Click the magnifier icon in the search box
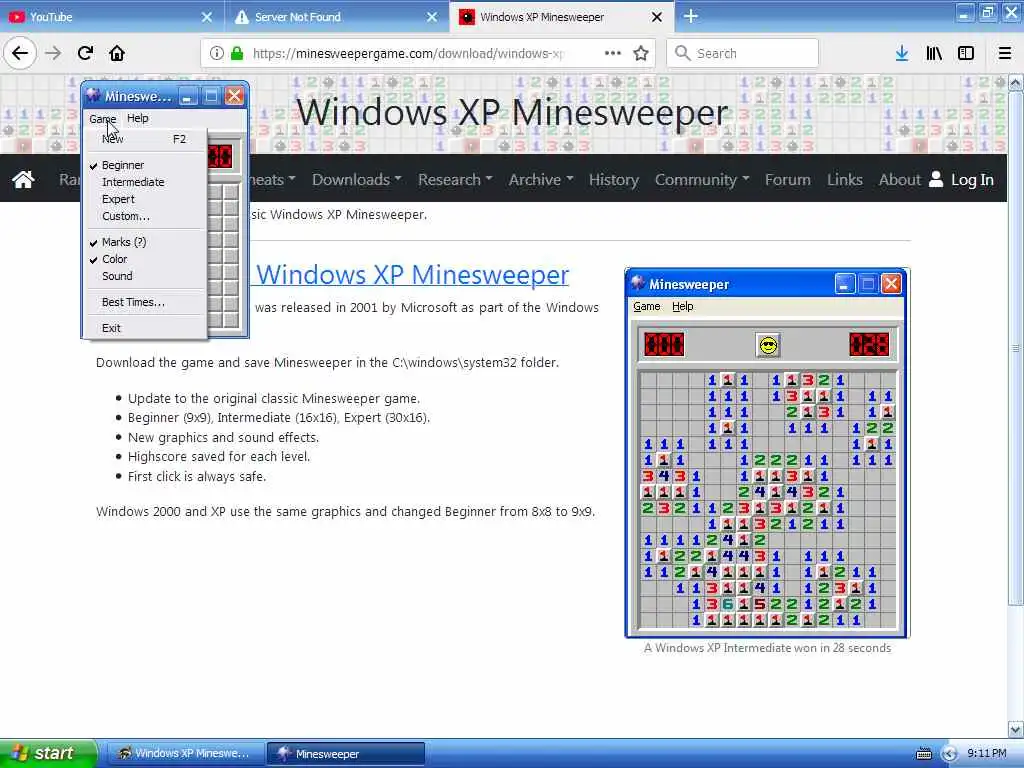Screen dimensions: 1024x768 click(682, 53)
